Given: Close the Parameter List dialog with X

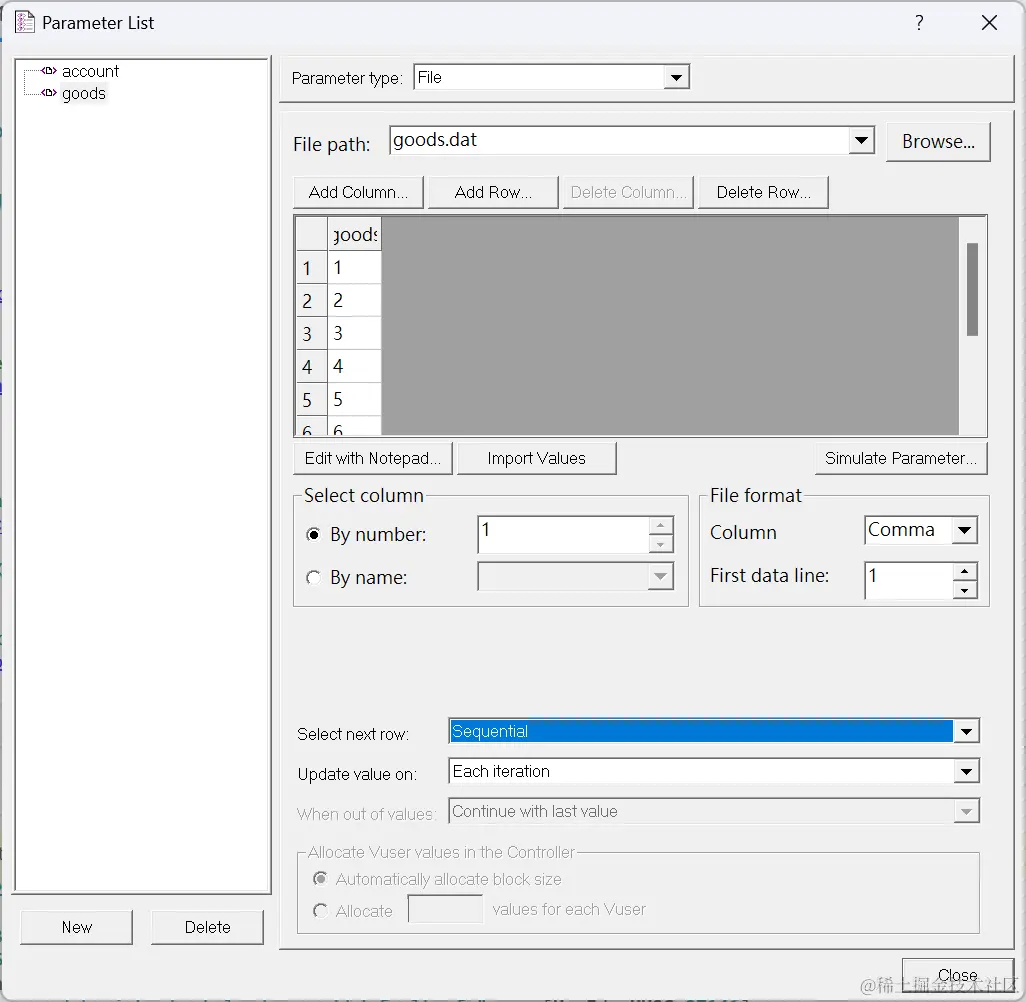Looking at the screenshot, I should 989,23.
